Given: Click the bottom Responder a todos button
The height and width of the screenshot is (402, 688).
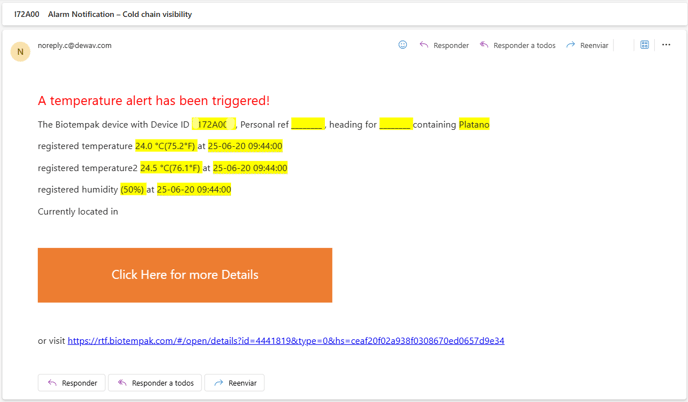Looking at the screenshot, I should click(x=155, y=383).
